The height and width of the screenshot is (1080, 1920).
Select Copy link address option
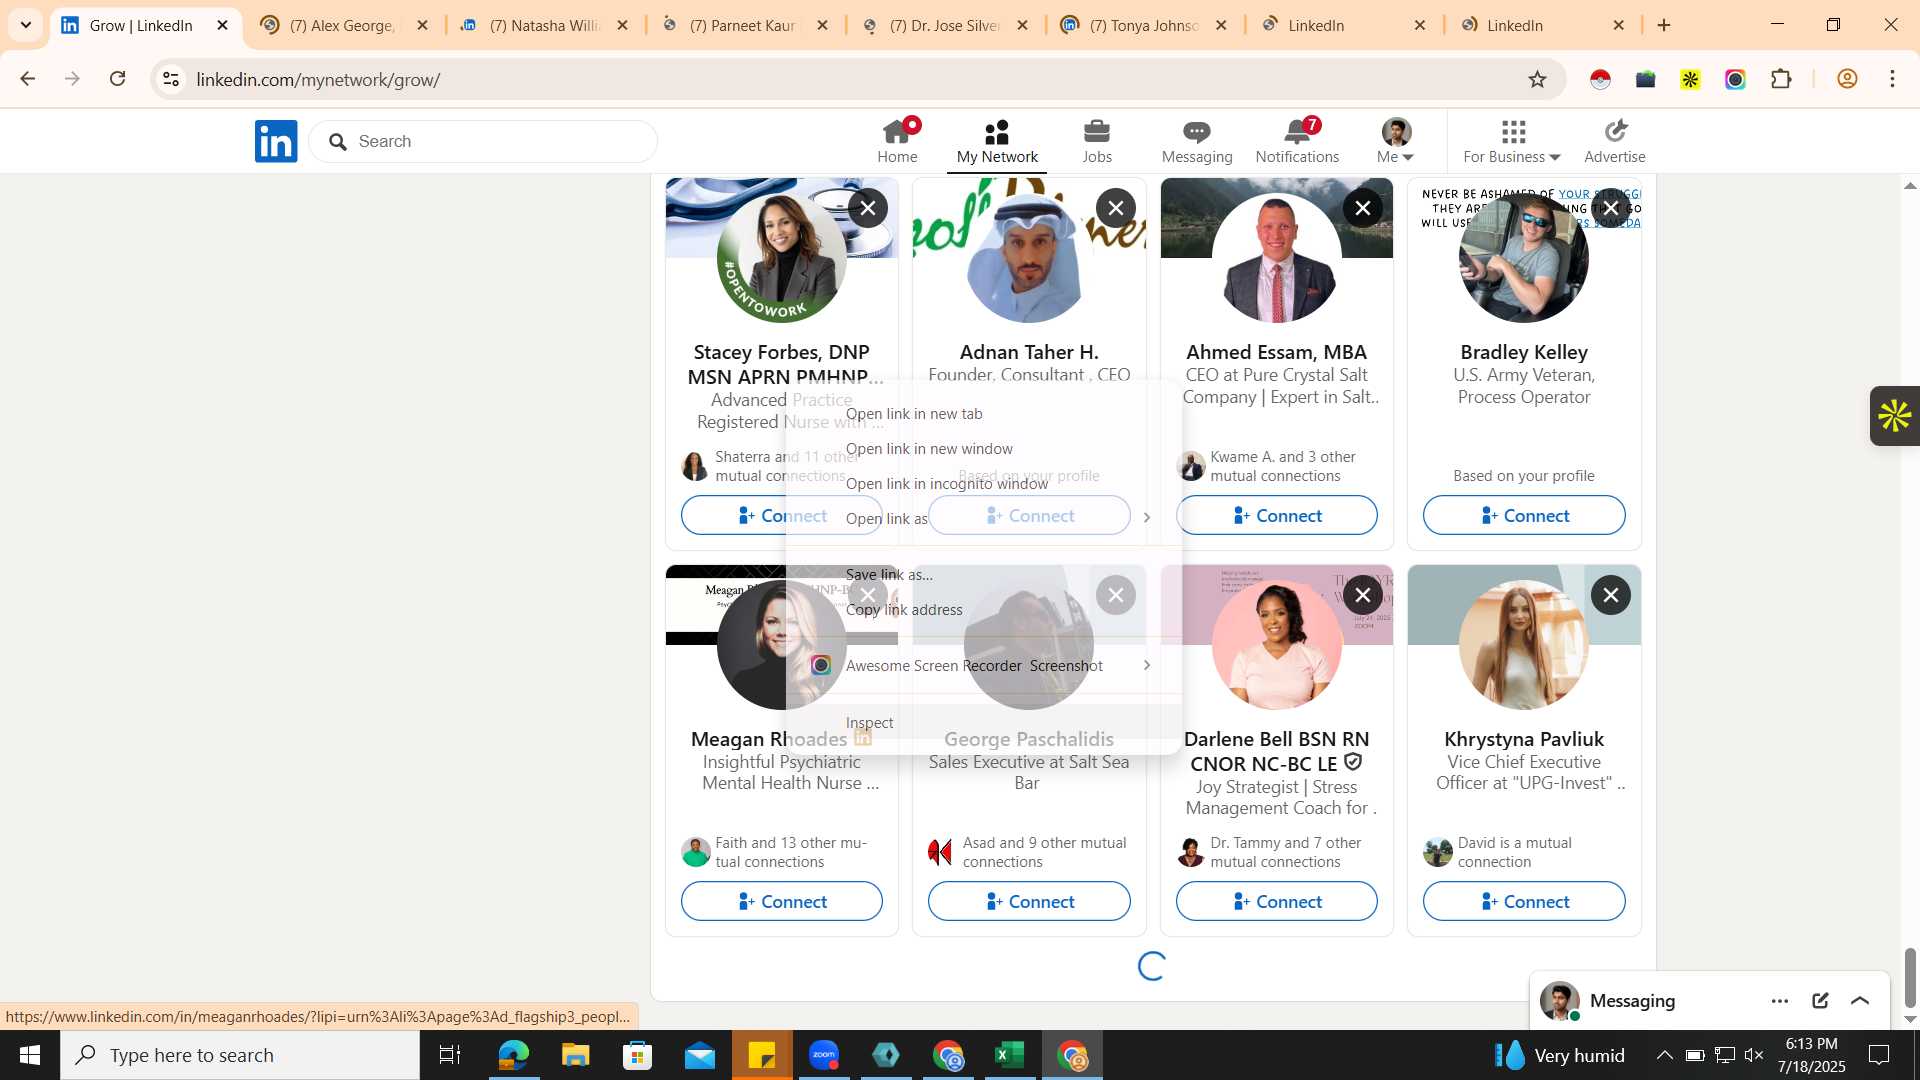pos(984,610)
